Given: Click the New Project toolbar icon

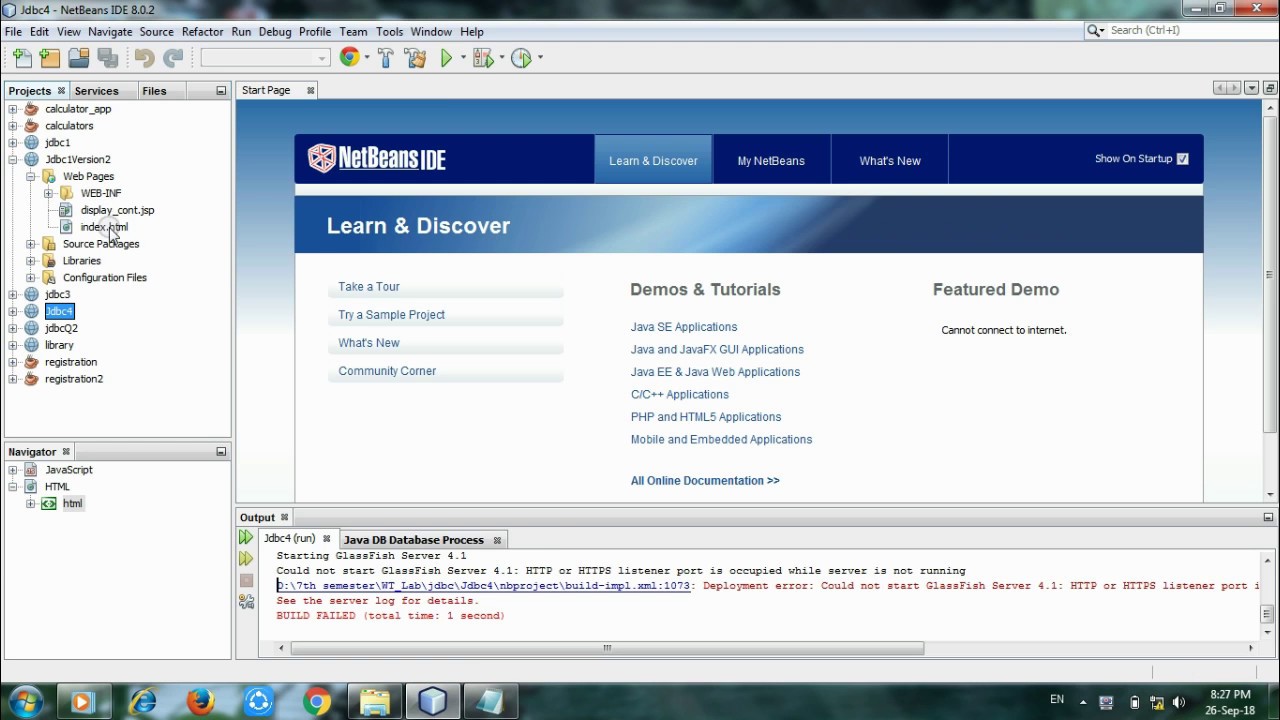Looking at the screenshot, I should tap(50, 58).
